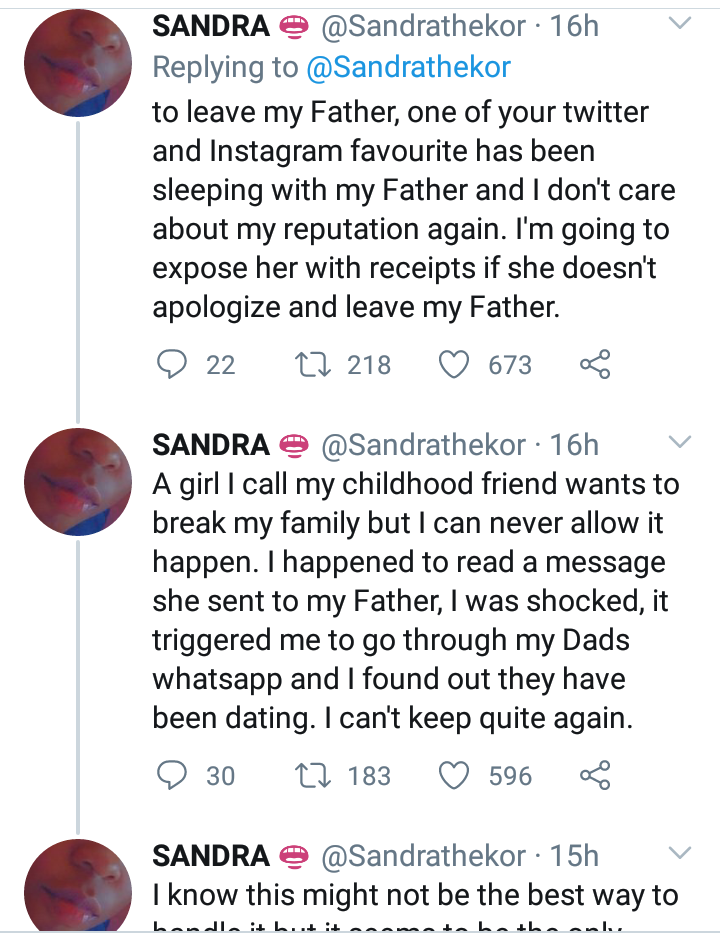Like the tweet with 596 likes
The image size is (720, 935).
455,775
